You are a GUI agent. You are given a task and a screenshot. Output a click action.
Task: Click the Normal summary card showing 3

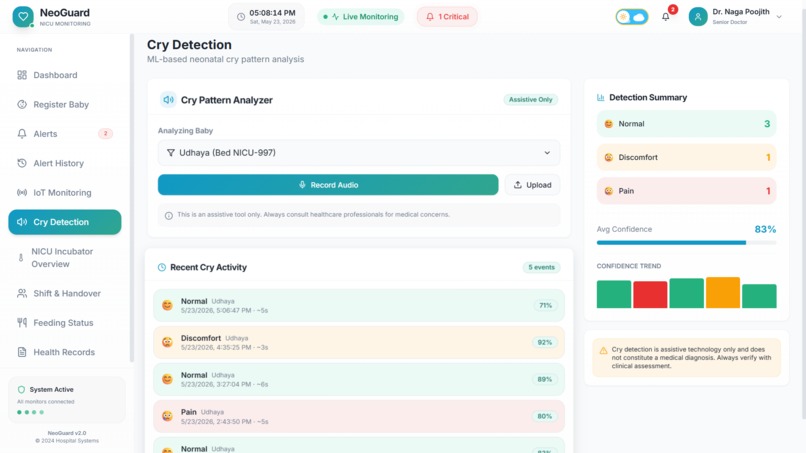pyautogui.click(x=686, y=124)
